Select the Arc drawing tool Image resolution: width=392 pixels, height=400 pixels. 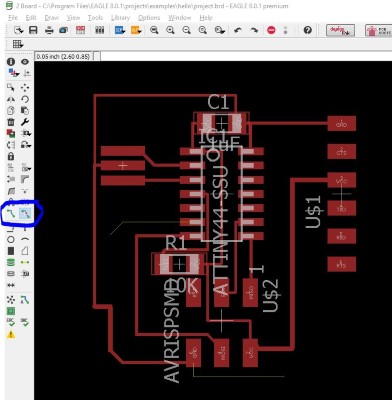(x=25, y=239)
